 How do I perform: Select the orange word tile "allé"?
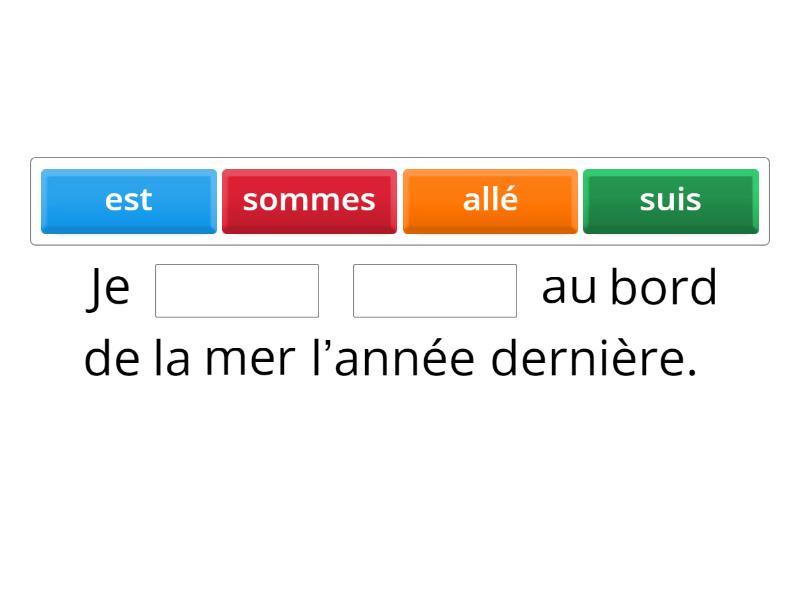pyautogui.click(x=489, y=200)
